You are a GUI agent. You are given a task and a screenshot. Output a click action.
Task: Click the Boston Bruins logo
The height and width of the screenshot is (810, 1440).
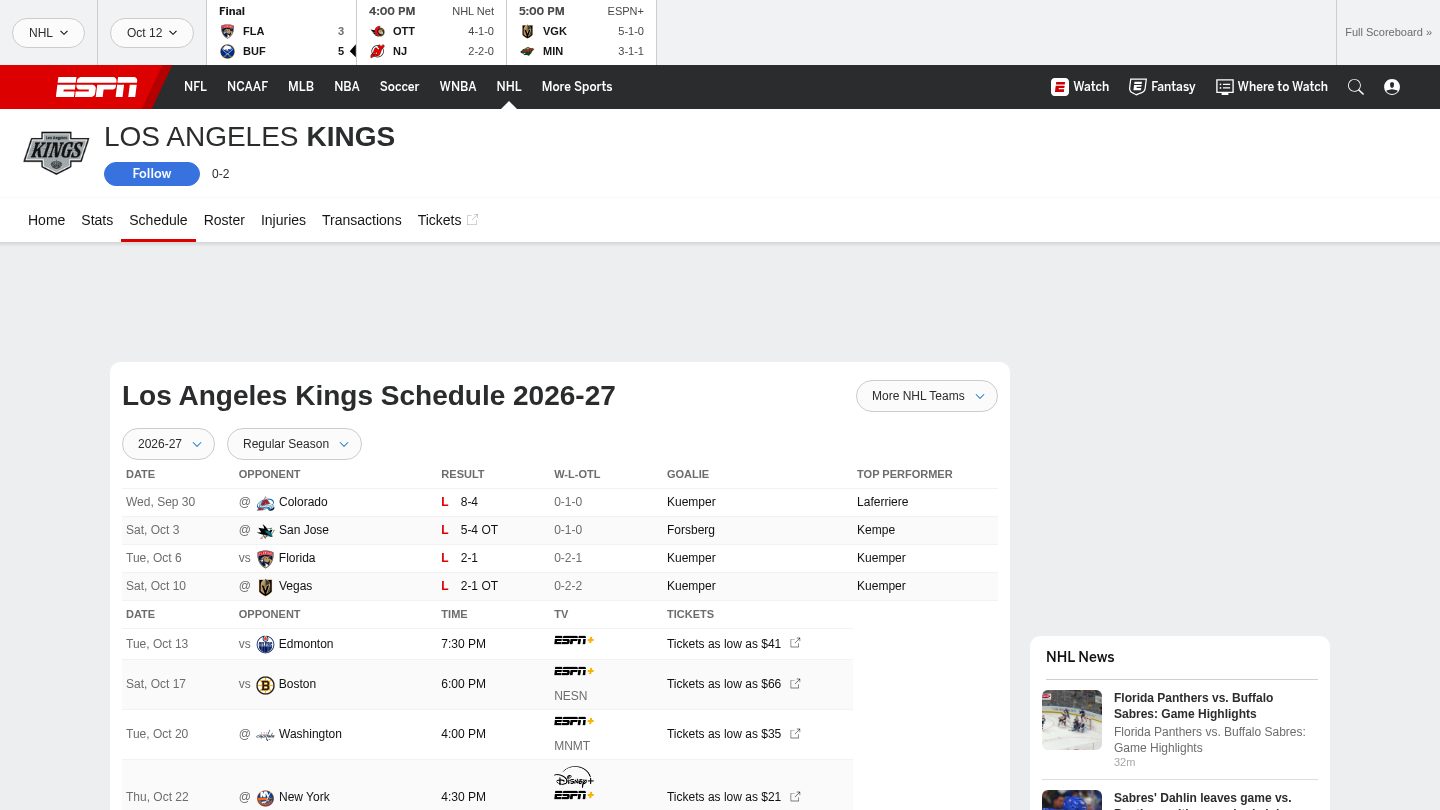point(265,685)
